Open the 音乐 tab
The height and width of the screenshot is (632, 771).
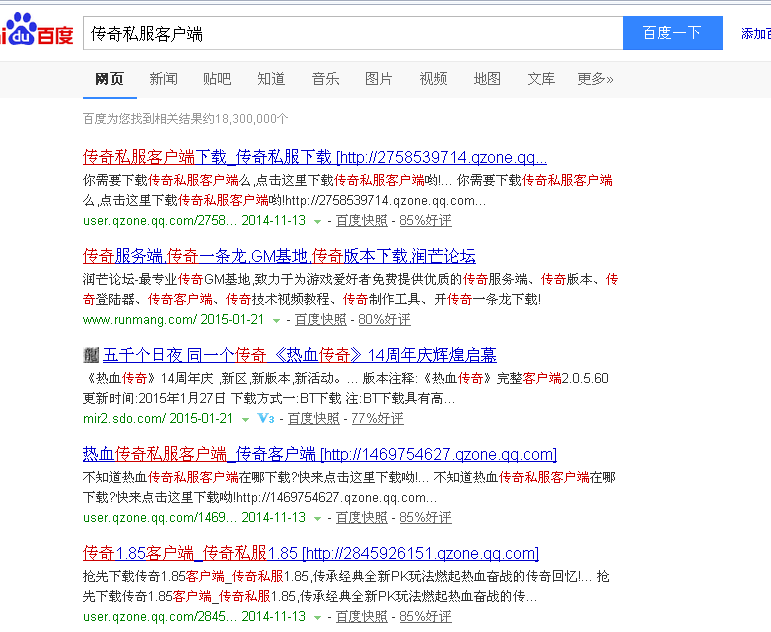tap(325, 79)
